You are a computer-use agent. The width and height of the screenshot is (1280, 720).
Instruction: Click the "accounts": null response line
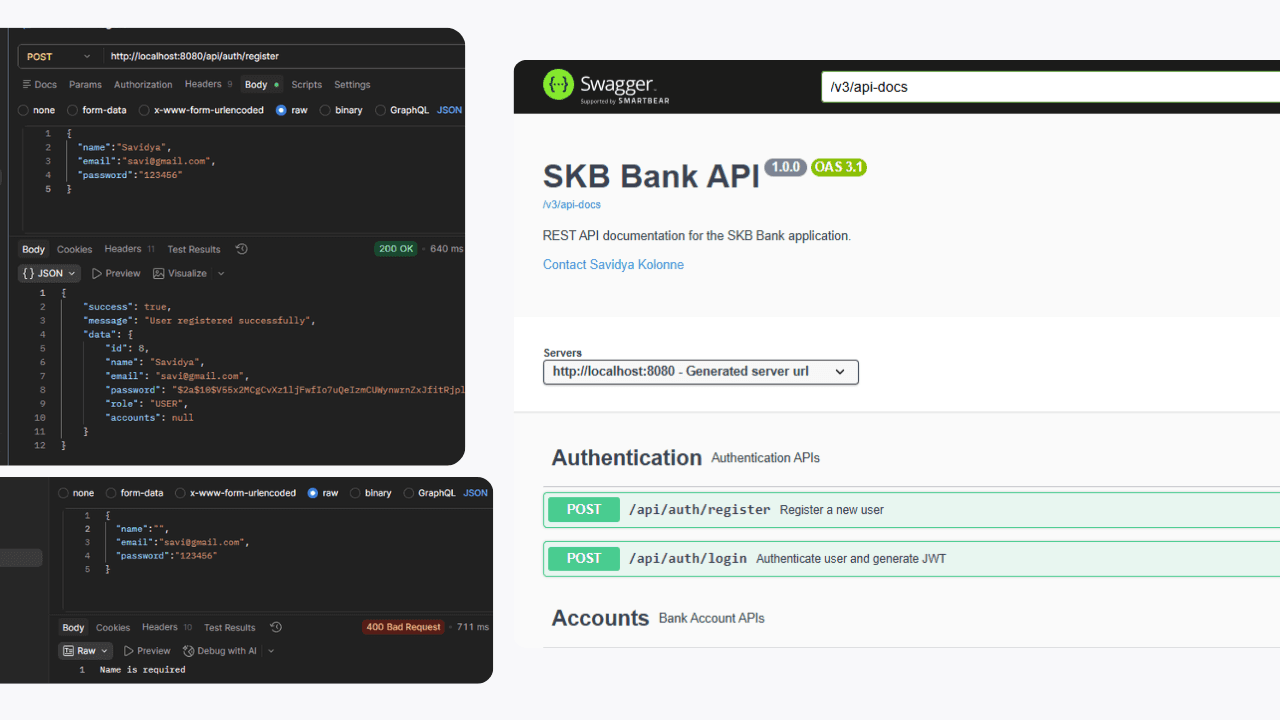tap(149, 418)
